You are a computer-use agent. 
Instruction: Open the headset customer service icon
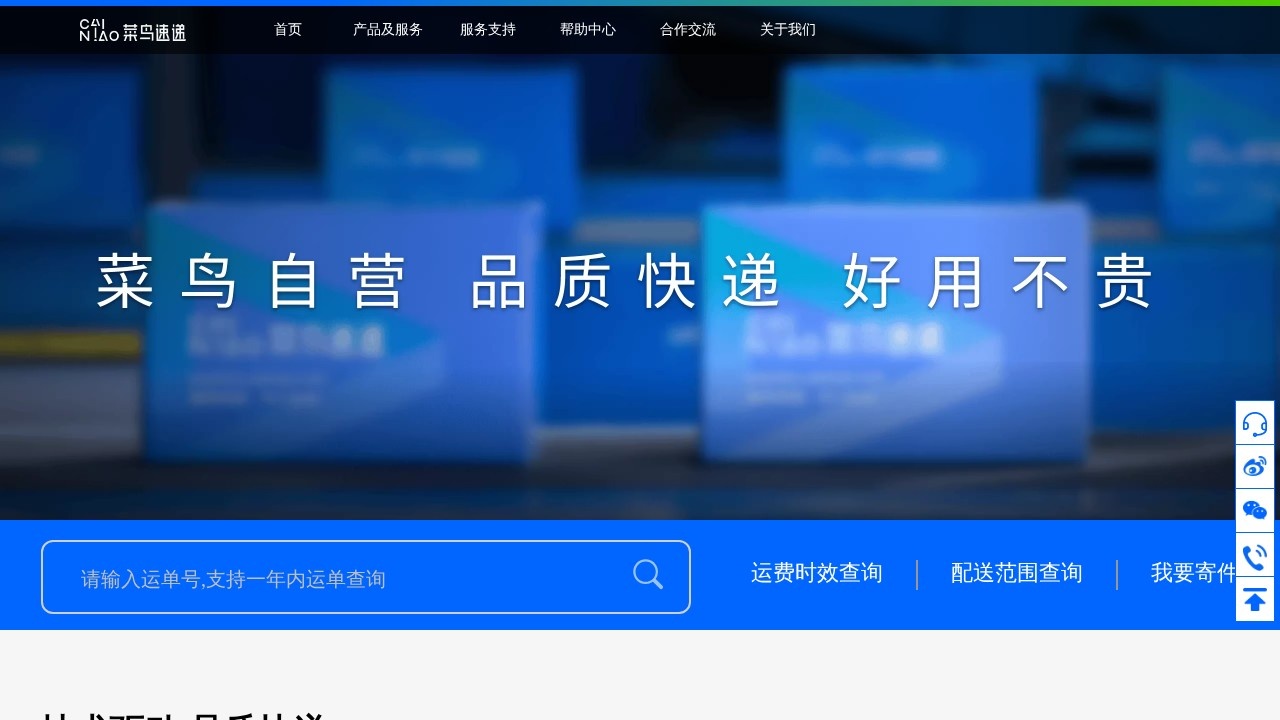[1255, 423]
